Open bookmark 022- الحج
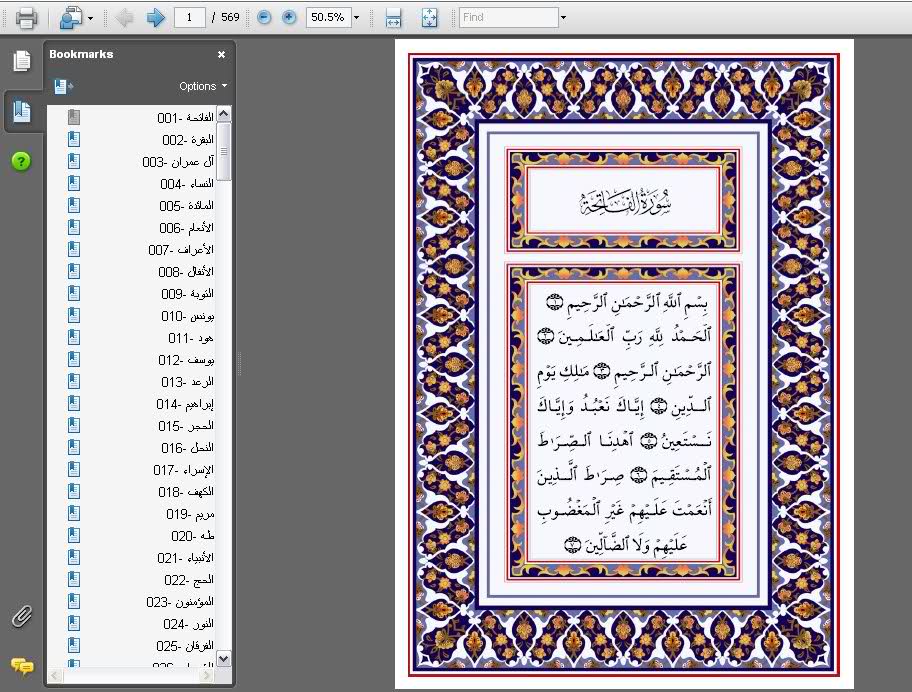The width and height of the screenshot is (912, 692). [x=188, y=580]
